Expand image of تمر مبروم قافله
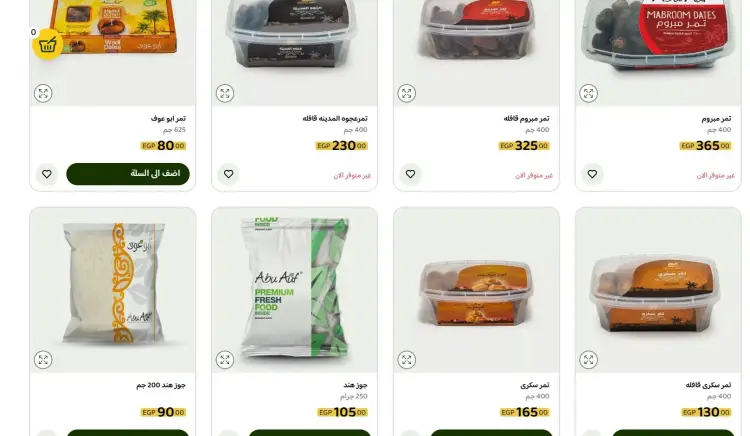 pyautogui.click(x=407, y=93)
